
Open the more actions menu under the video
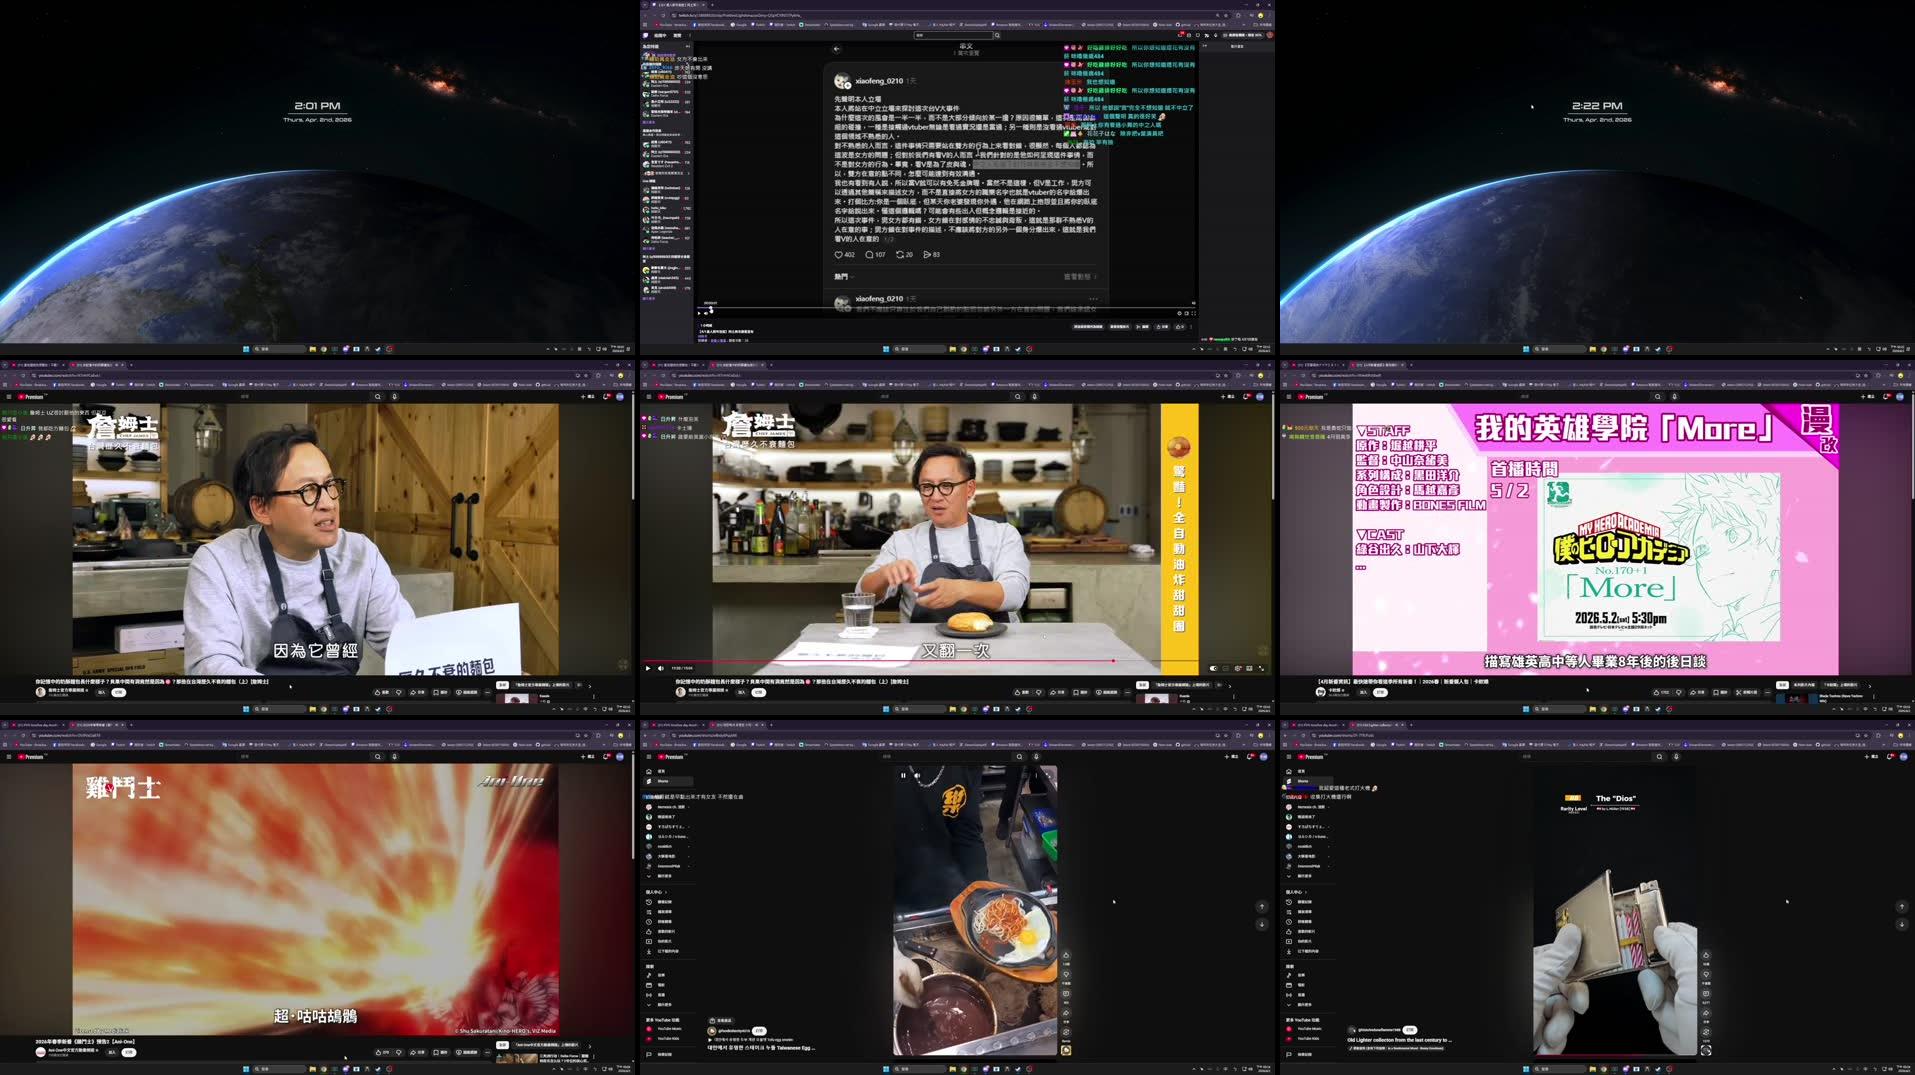(x=1126, y=692)
